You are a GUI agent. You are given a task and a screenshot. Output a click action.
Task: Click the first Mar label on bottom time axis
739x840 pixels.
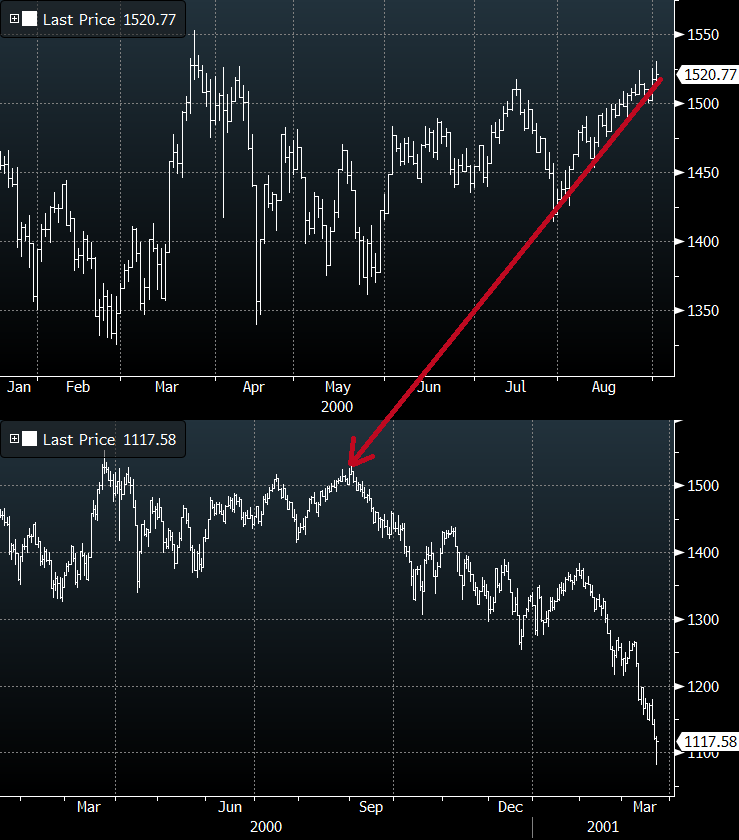pyautogui.click(x=88, y=807)
